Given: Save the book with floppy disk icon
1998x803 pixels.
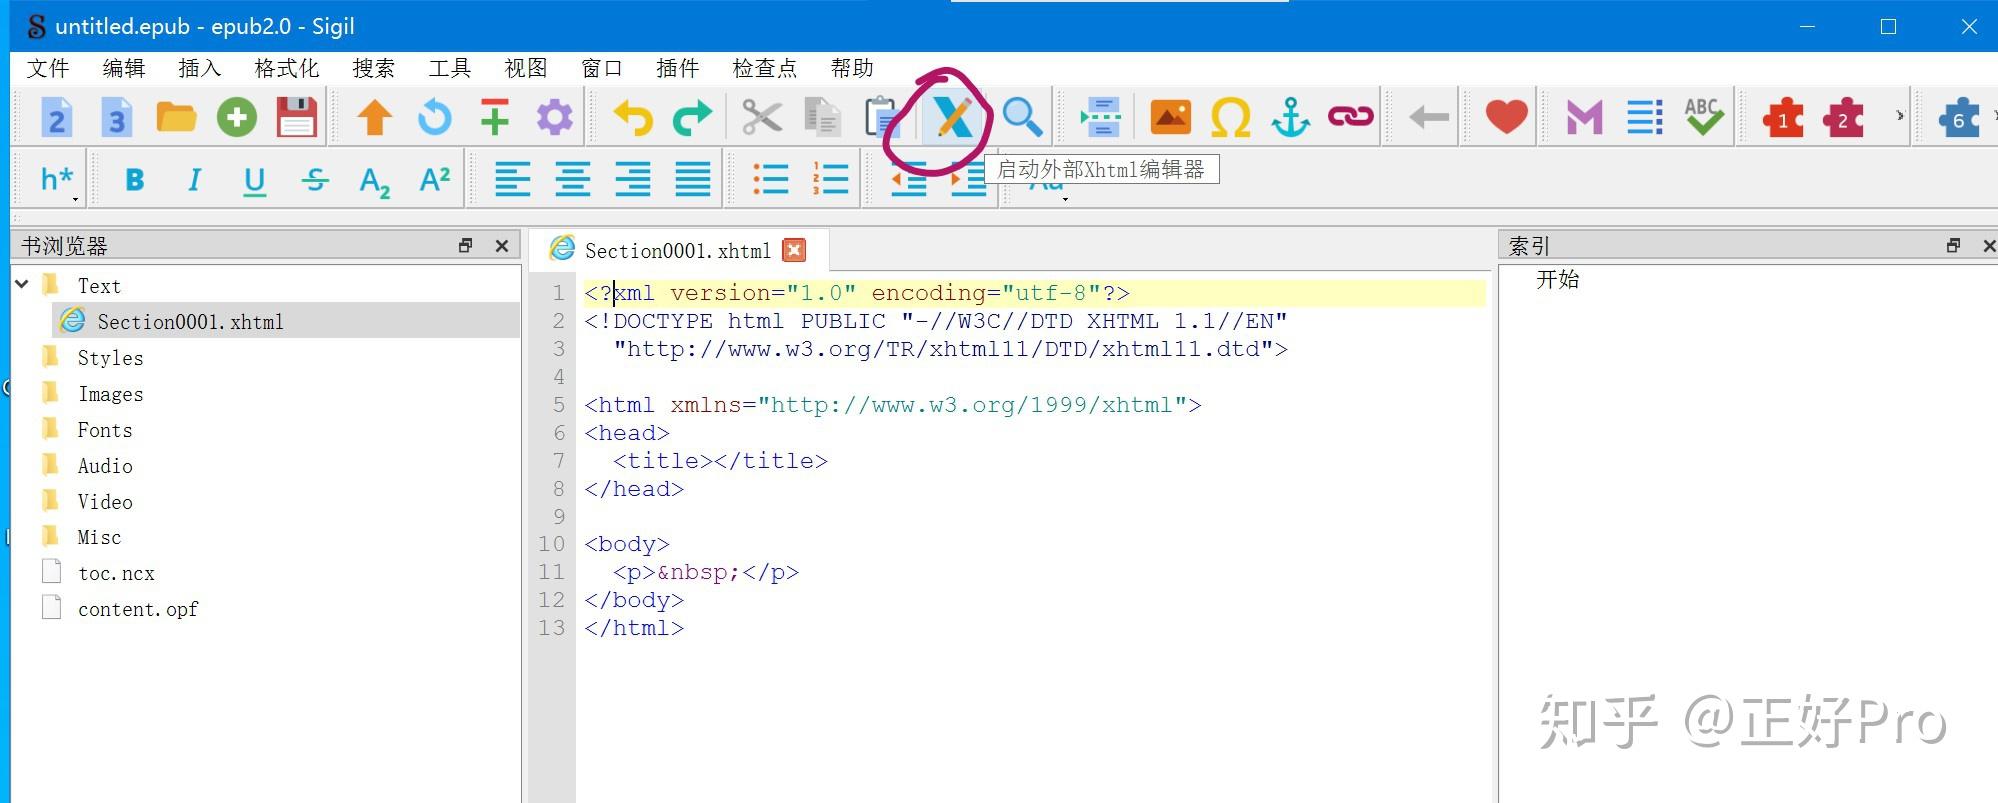Looking at the screenshot, I should pos(297,117).
